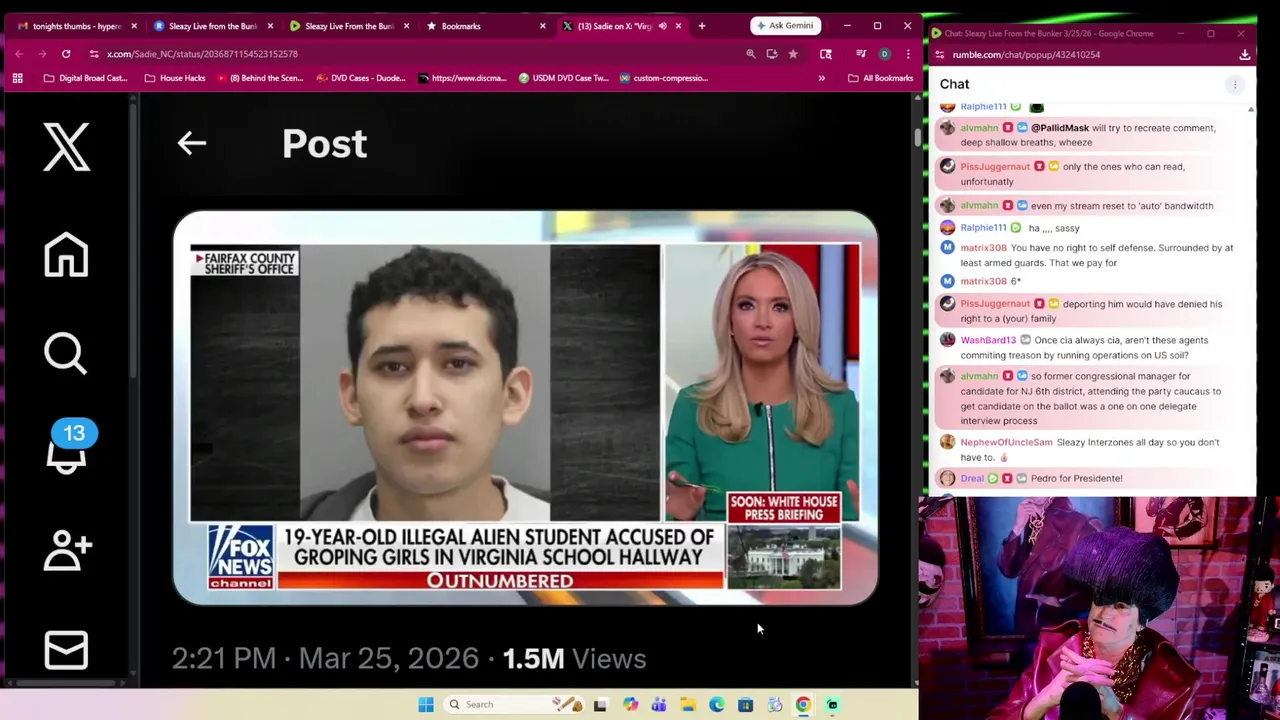The width and height of the screenshot is (1280, 720).
Task: Click site settings icon in chat window address bar
Action: tap(939, 55)
